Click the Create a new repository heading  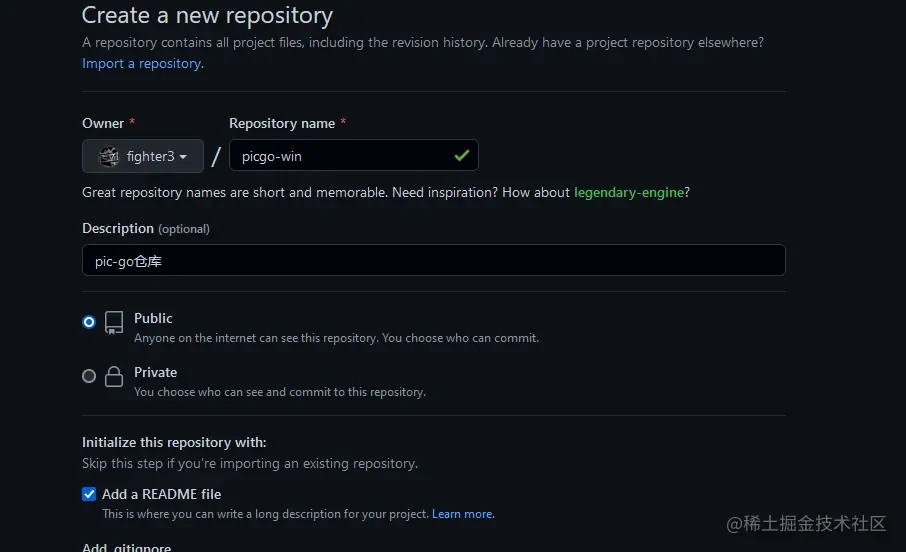[207, 16]
